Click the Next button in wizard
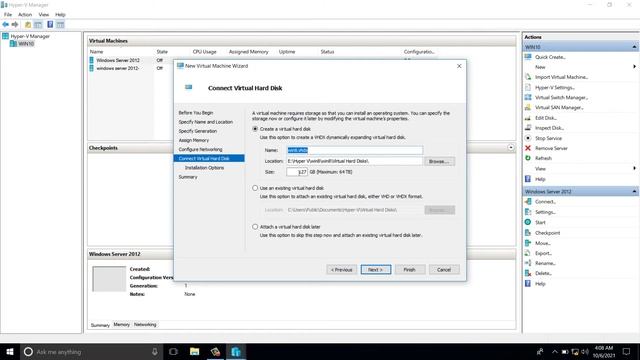Viewport: 640px width, 360px height. tap(376, 269)
